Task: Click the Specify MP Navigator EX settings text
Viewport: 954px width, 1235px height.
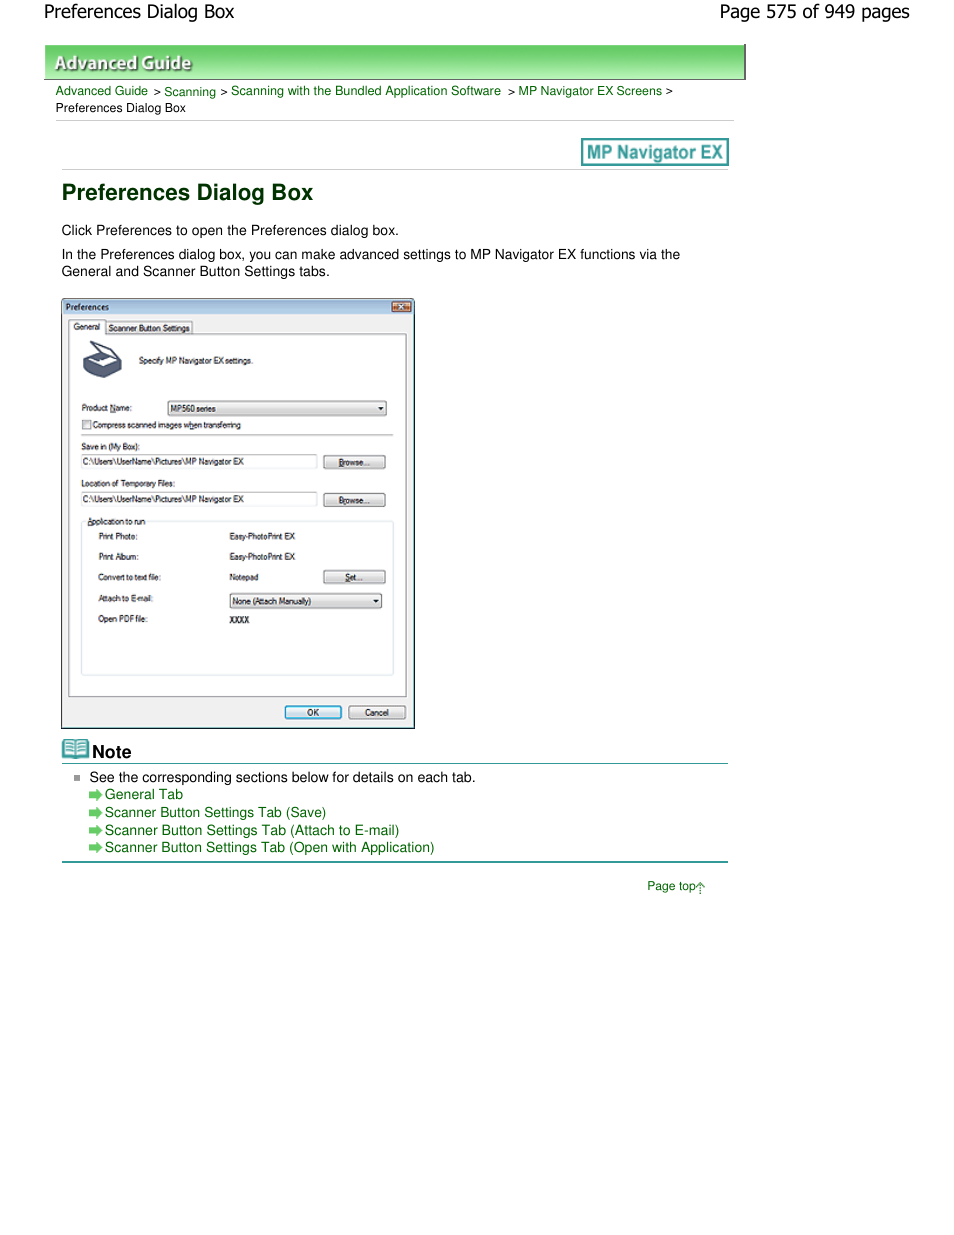Action: click(x=195, y=361)
